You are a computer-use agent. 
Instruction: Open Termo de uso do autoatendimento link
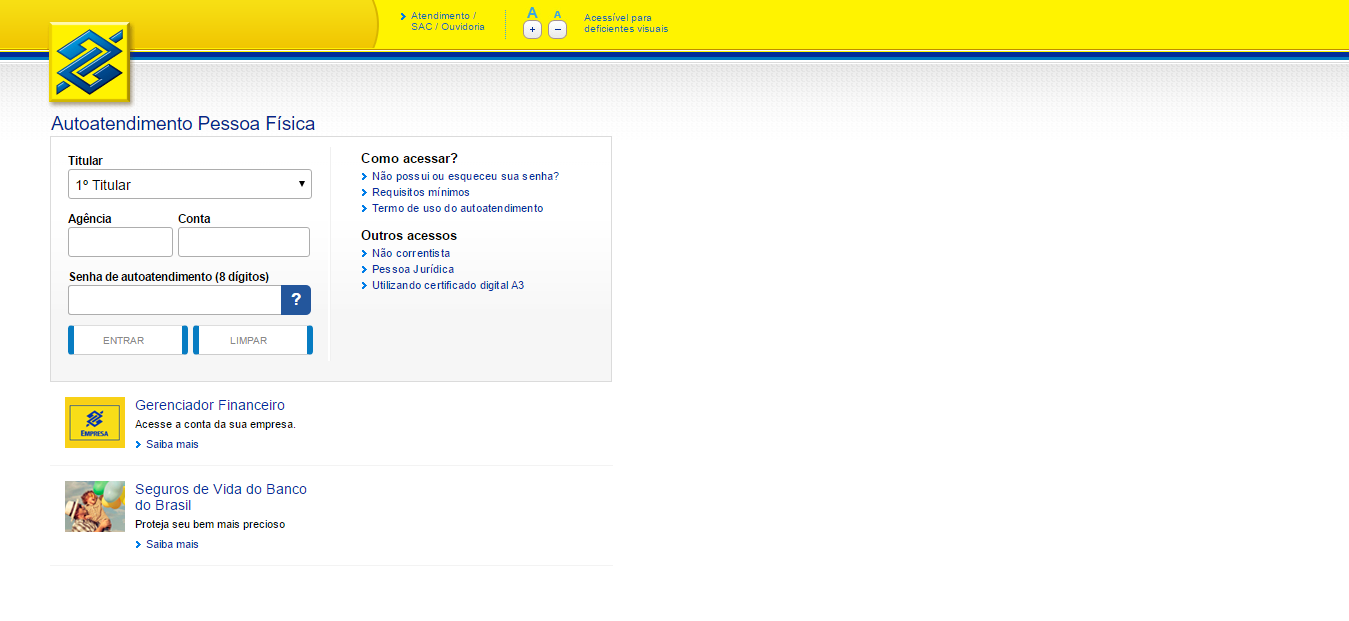458,208
